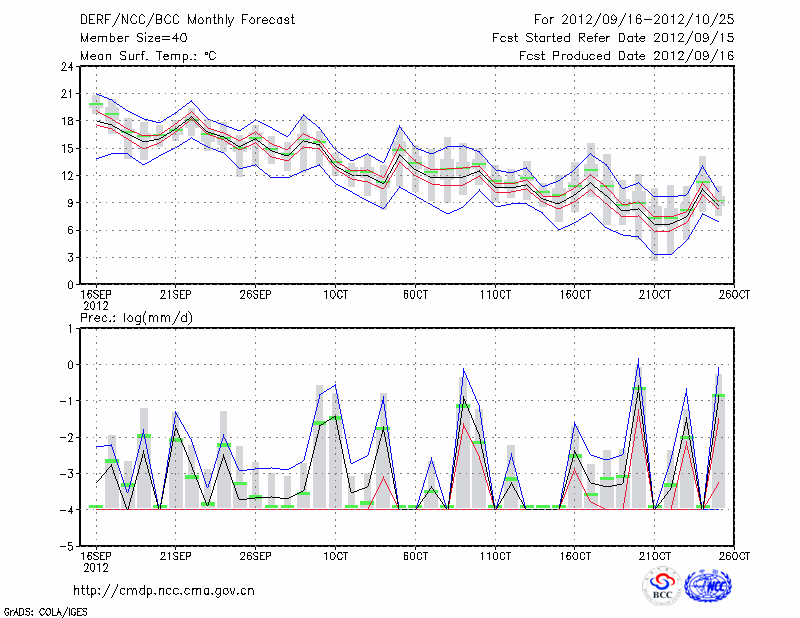The image size is (800, 618).
Task: Click the BCC logo icon
Action: coord(661,587)
